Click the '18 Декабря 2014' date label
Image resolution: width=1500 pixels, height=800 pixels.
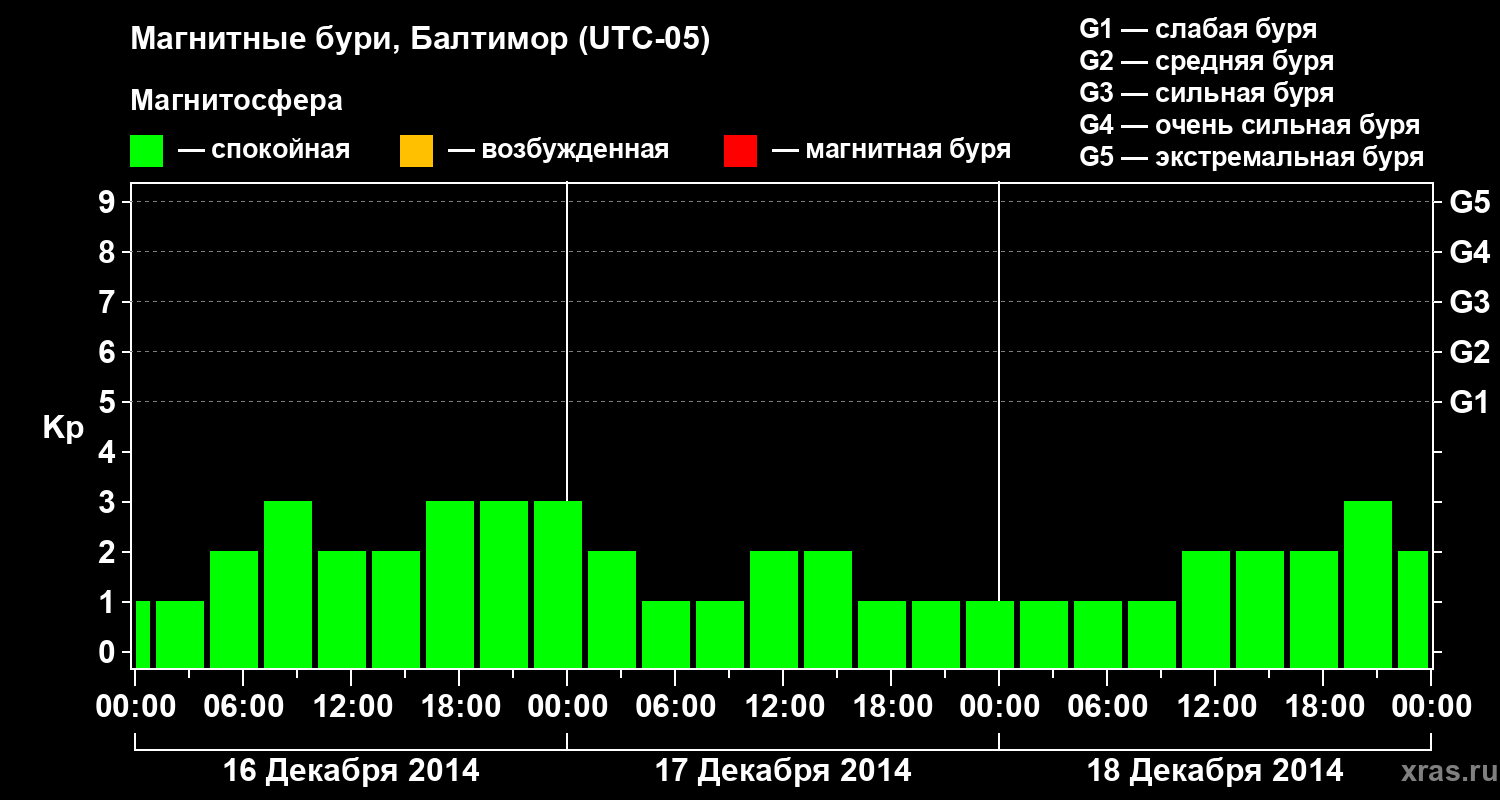(x=1215, y=771)
